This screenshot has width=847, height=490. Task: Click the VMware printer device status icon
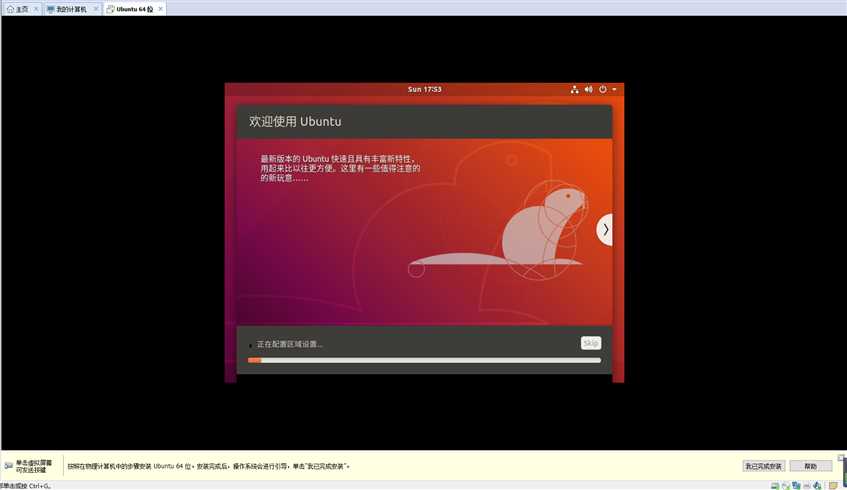806,486
